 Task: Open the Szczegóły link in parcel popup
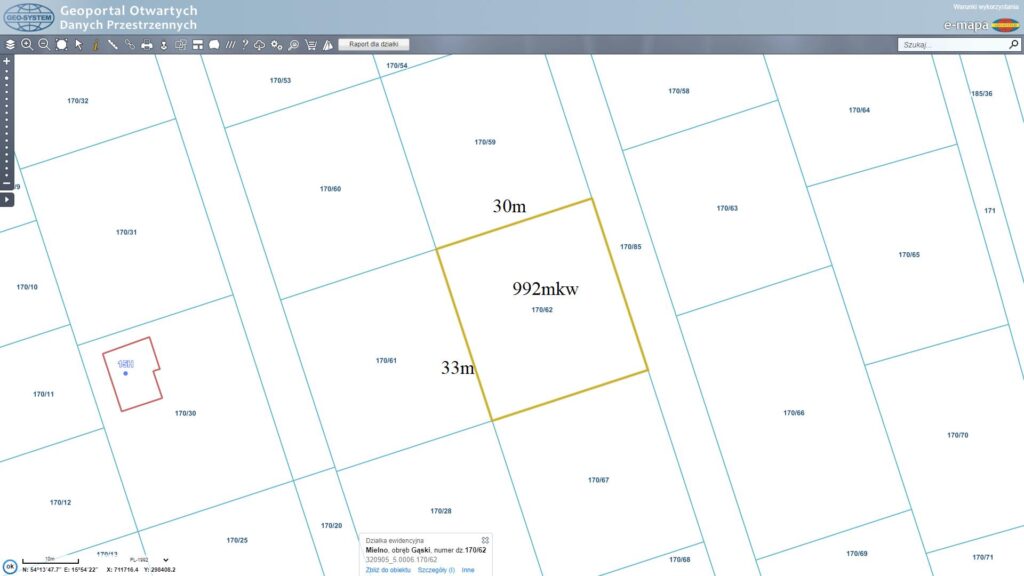[x=436, y=570]
